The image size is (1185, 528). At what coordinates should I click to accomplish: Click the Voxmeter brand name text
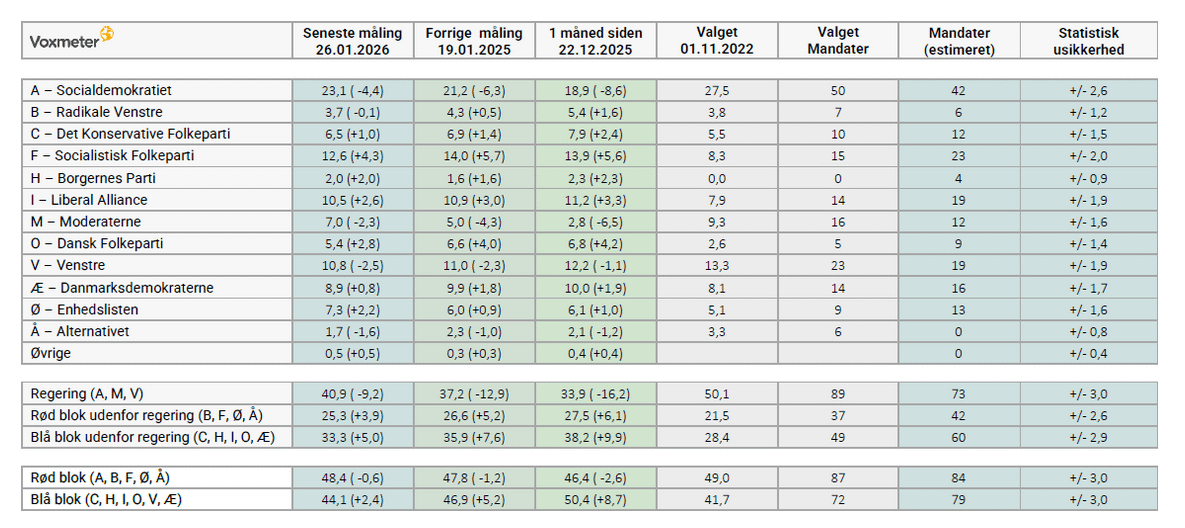coord(64,42)
